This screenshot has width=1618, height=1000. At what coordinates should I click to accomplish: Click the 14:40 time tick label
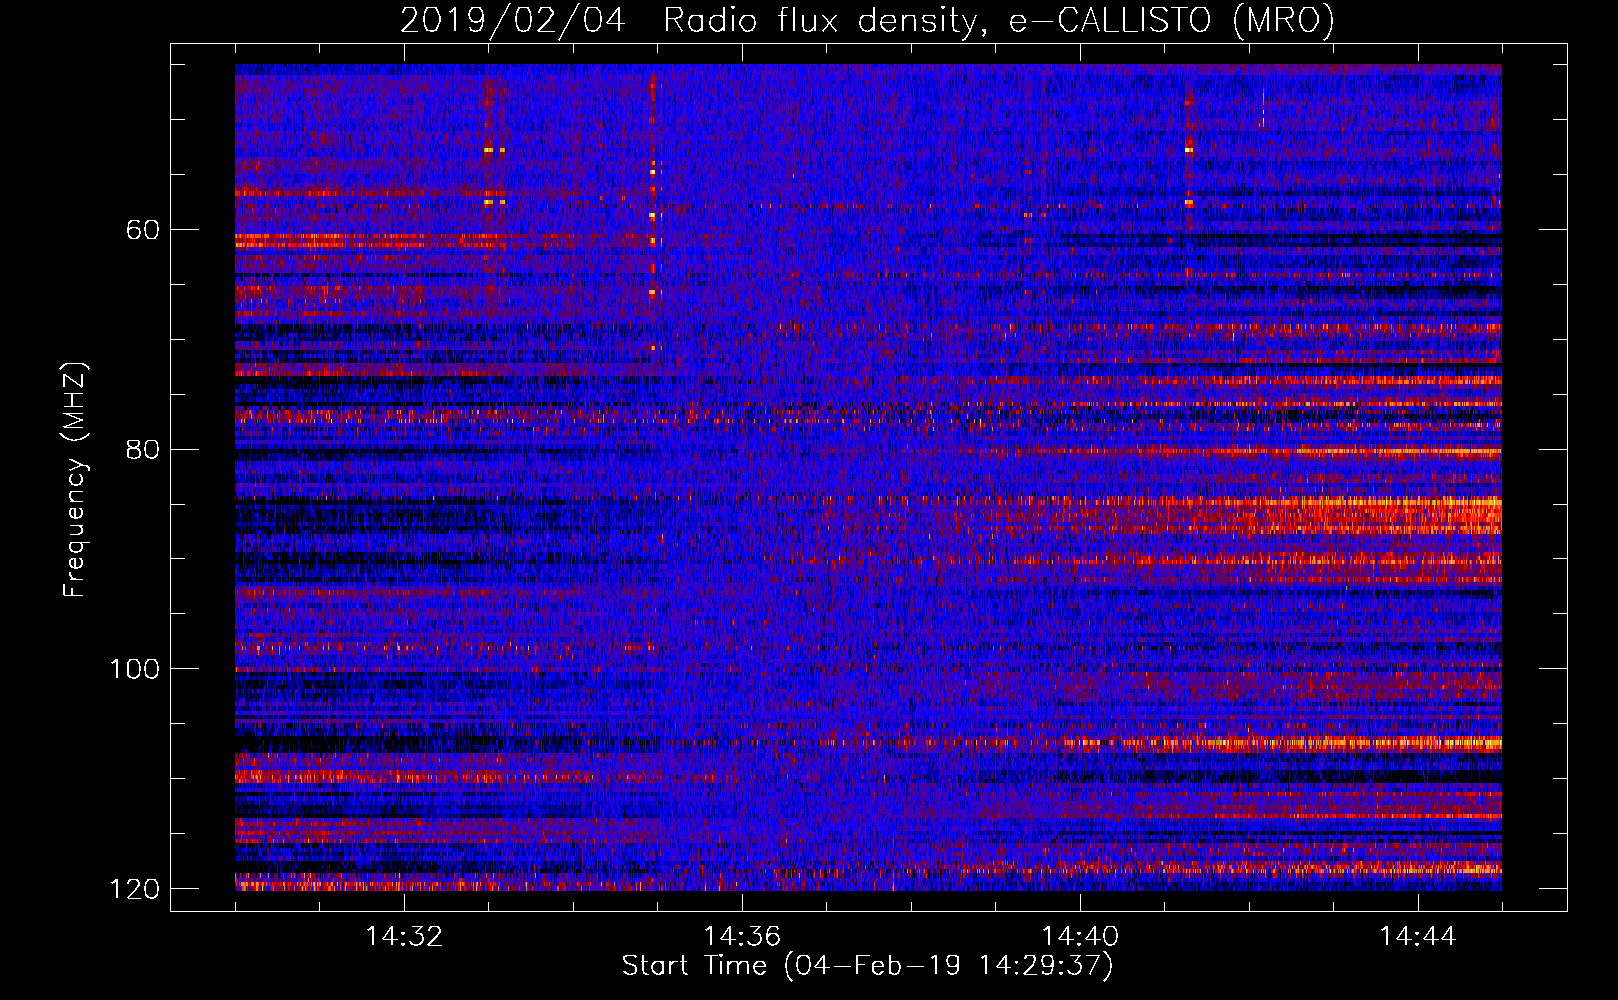click(x=1080, y=937)
